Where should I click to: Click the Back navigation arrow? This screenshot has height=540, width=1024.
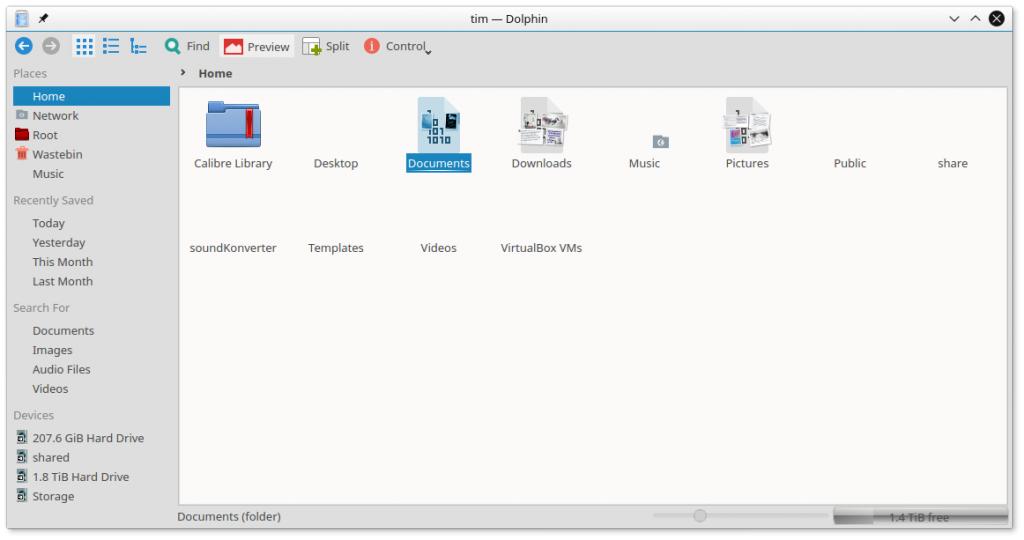[x=23, y=47]
